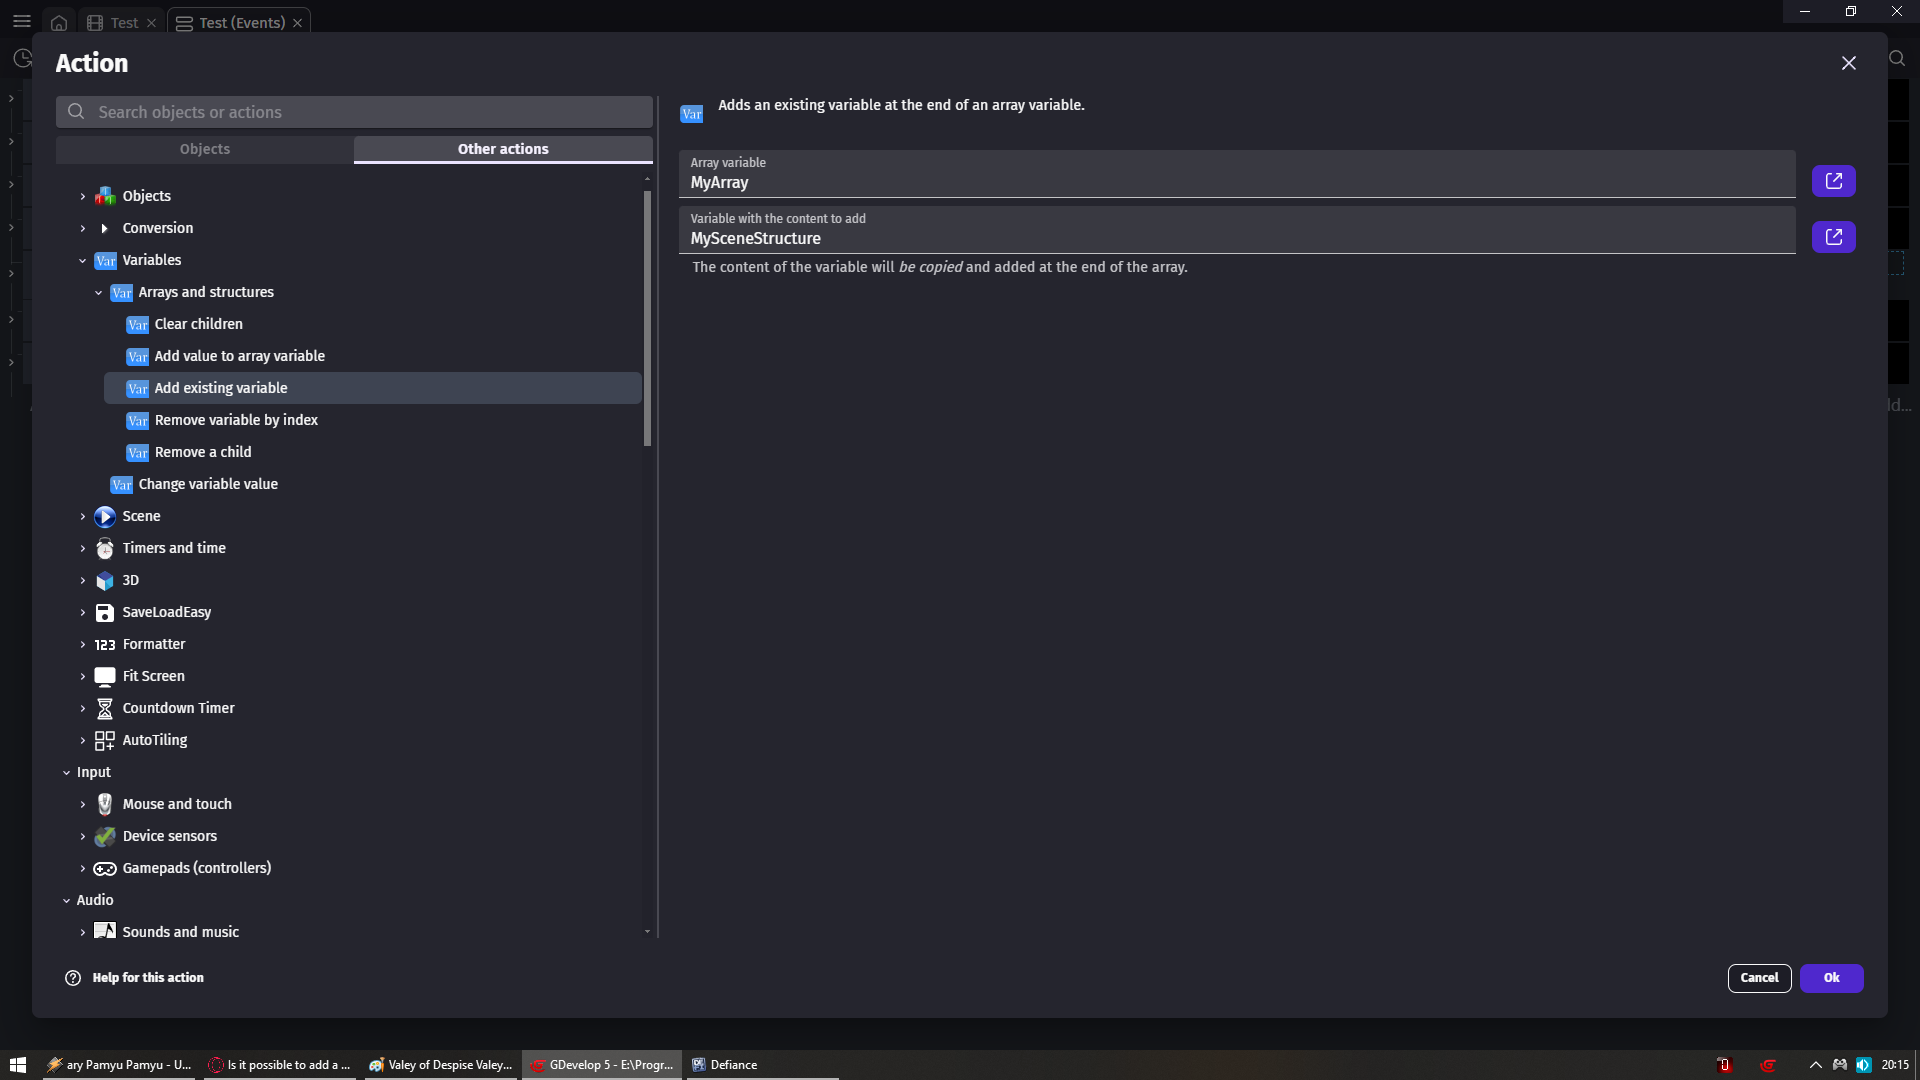
Task: Click the AutoTiling grid icon
Action: pyautogui.click(x=105, y=740)
